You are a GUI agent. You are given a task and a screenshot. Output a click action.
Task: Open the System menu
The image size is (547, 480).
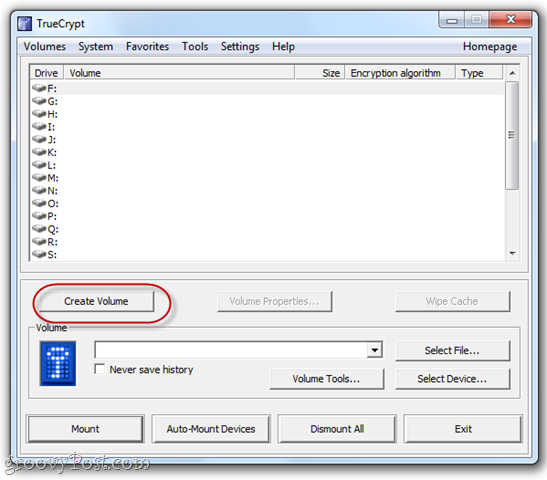coord(96,46)
